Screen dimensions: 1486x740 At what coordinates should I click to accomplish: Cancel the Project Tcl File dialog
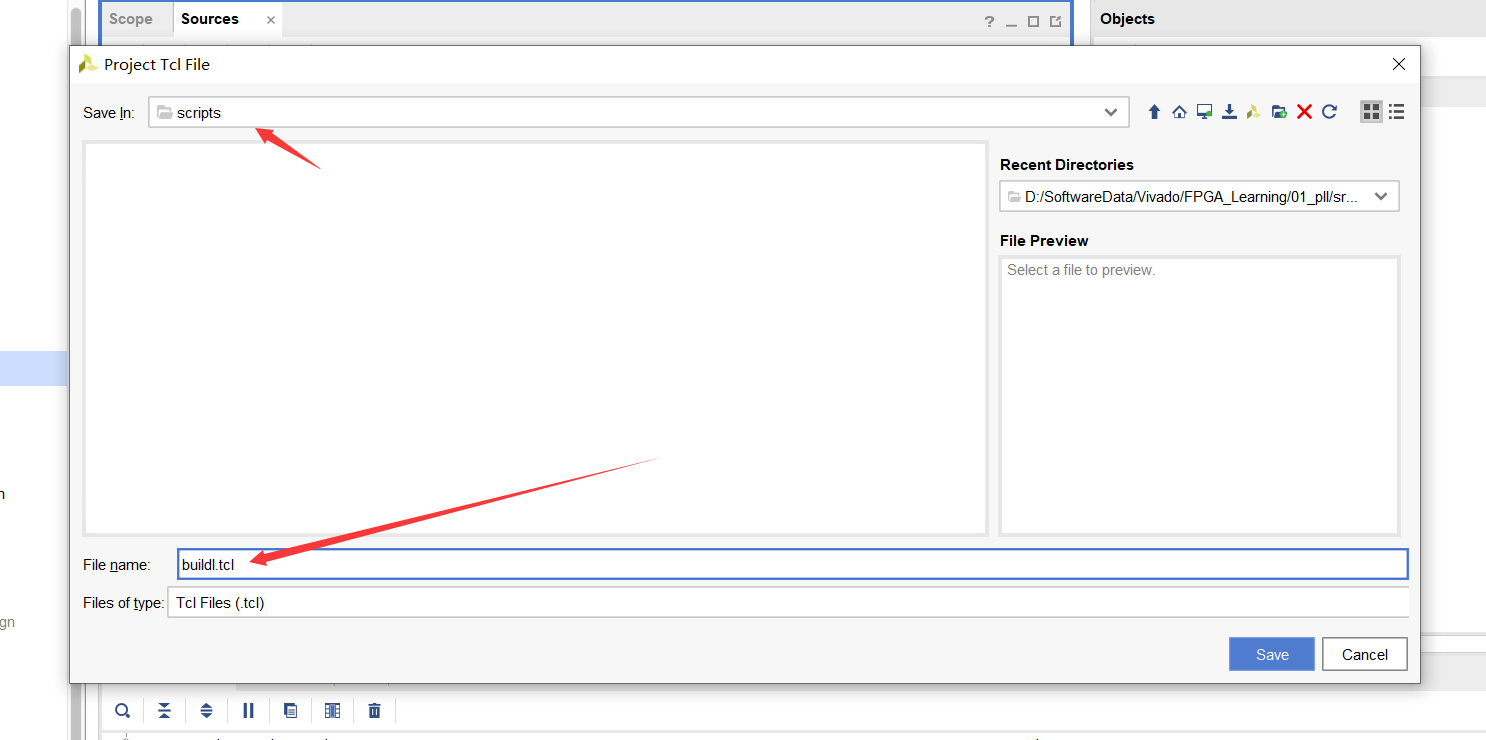point(1364,654)
